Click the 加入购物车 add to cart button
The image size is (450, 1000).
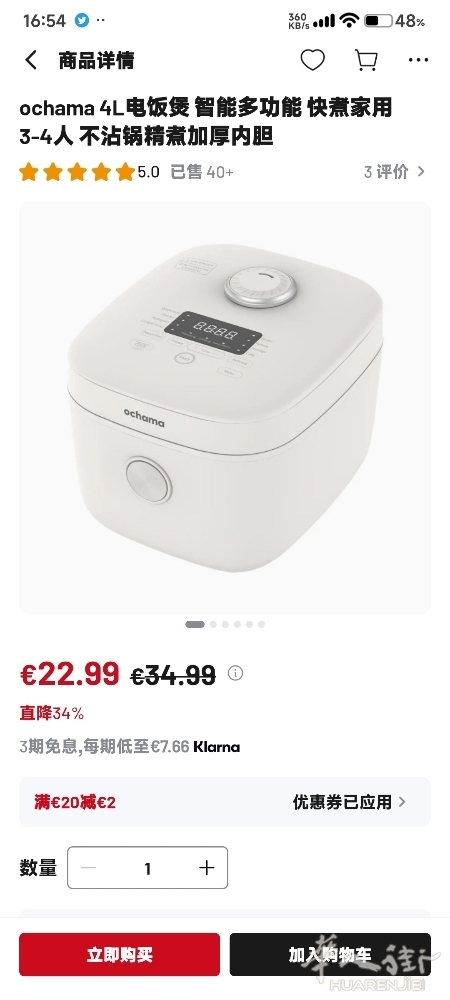tap(330, 954)
